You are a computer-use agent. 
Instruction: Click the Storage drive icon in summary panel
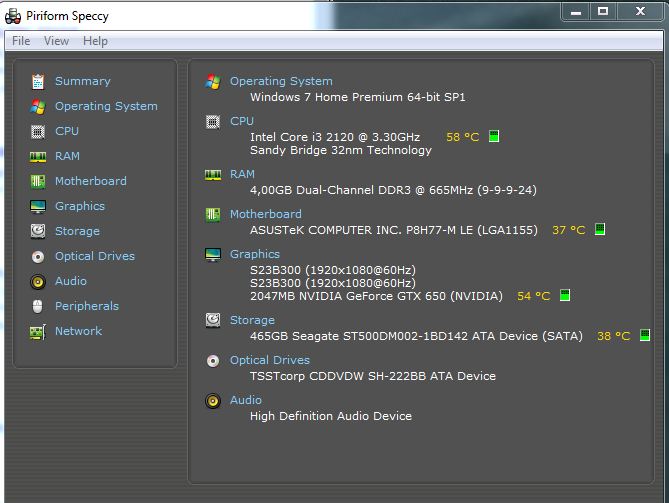pos(212,320)
